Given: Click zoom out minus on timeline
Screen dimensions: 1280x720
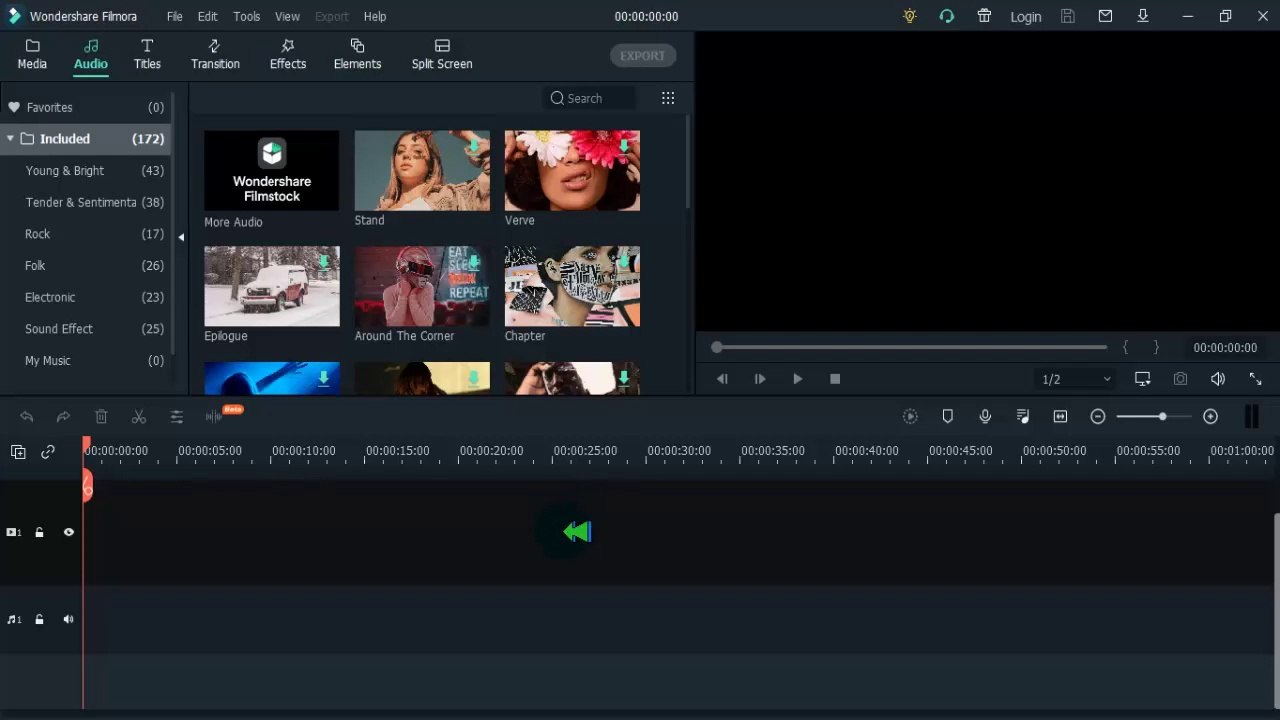Looking at the screenshot, I should (1098, 416).
